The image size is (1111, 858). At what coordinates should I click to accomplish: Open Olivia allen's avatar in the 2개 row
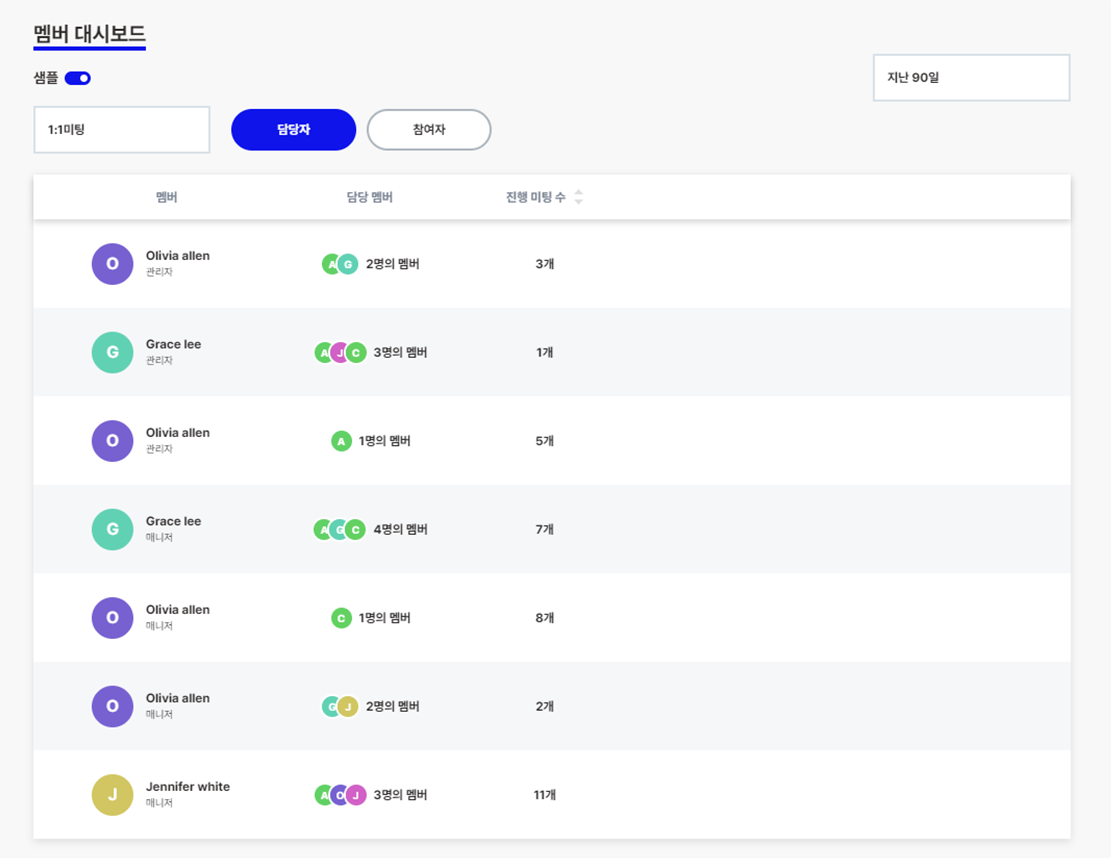tap(113, 706)
